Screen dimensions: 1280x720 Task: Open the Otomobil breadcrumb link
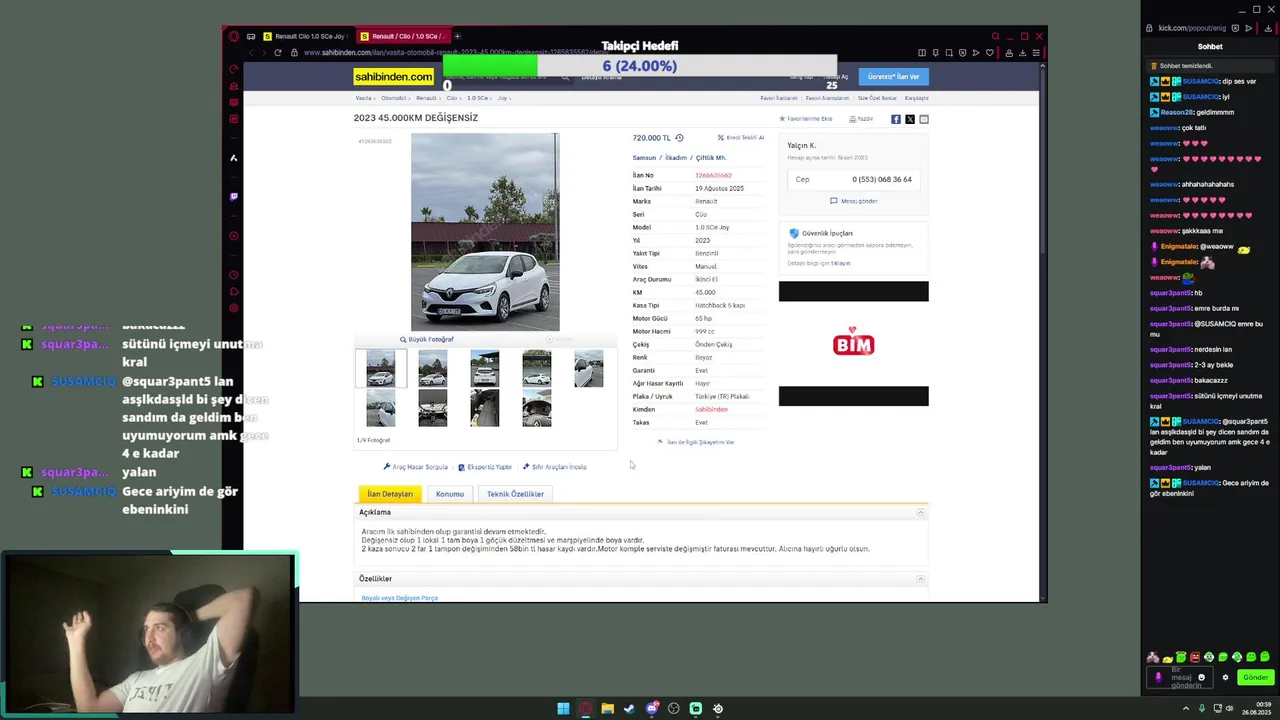[393, 98]
